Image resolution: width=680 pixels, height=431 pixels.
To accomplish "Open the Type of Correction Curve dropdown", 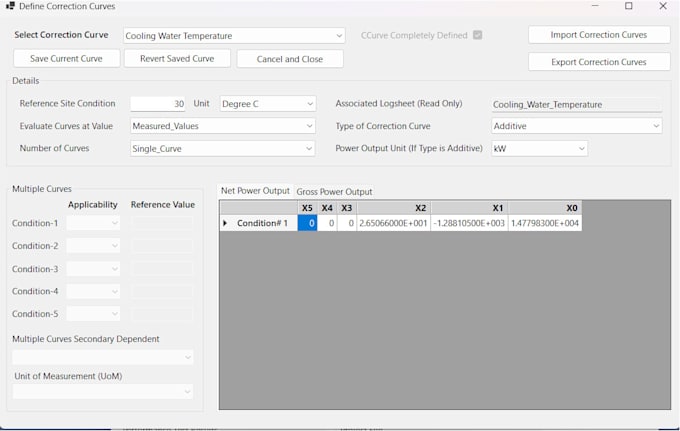I will 576,126.
